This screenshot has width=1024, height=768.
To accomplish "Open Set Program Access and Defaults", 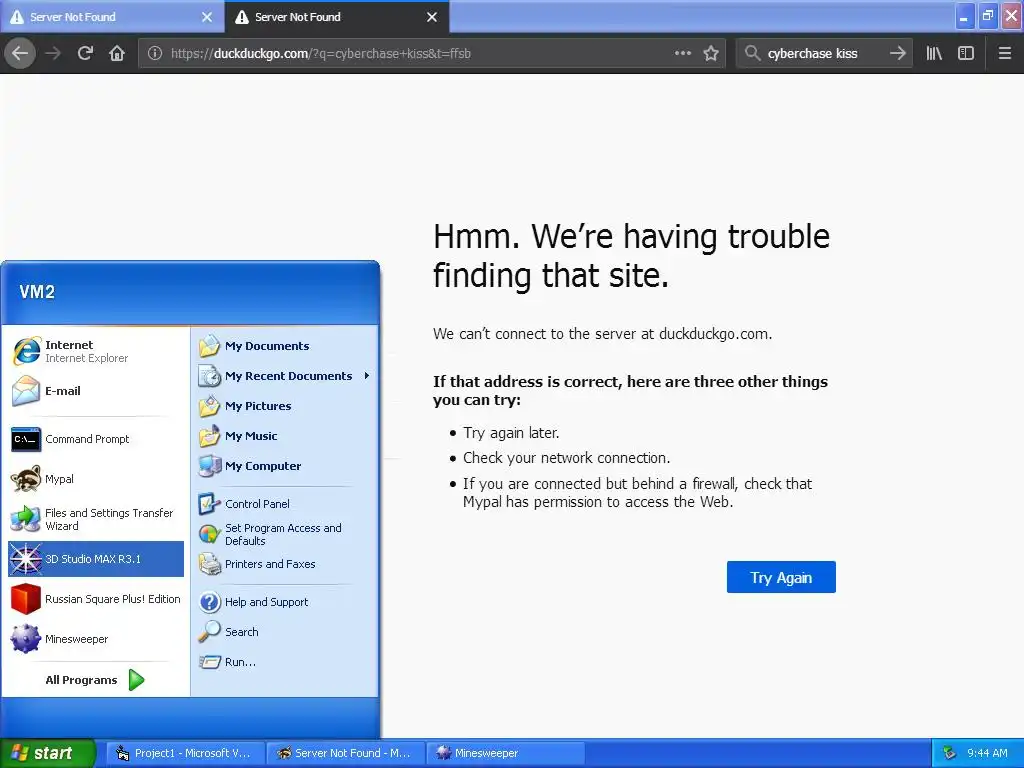I will (284, 534).
